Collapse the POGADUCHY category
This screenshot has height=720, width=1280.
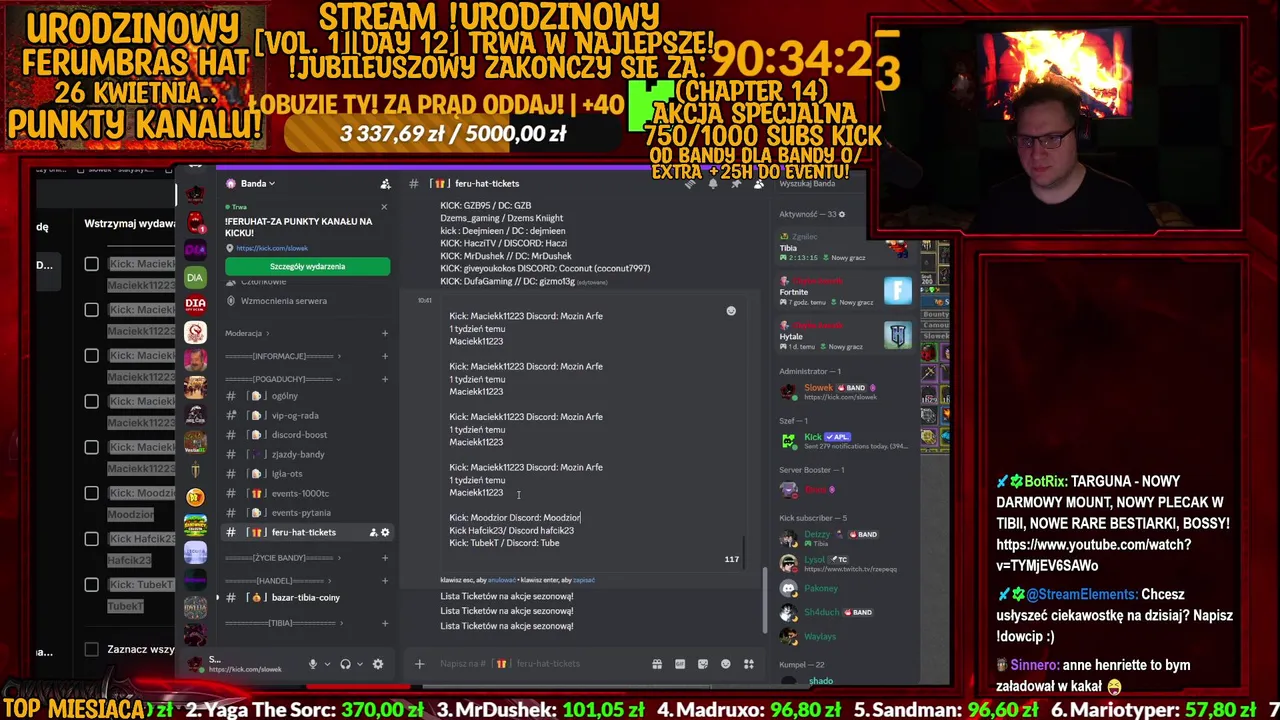coord(282,379)
